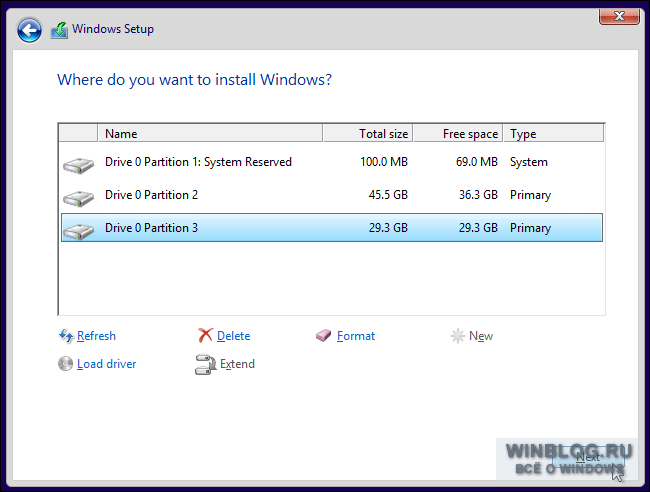Sort by the Name column header

pyautogui.click(x=210, y=133)
